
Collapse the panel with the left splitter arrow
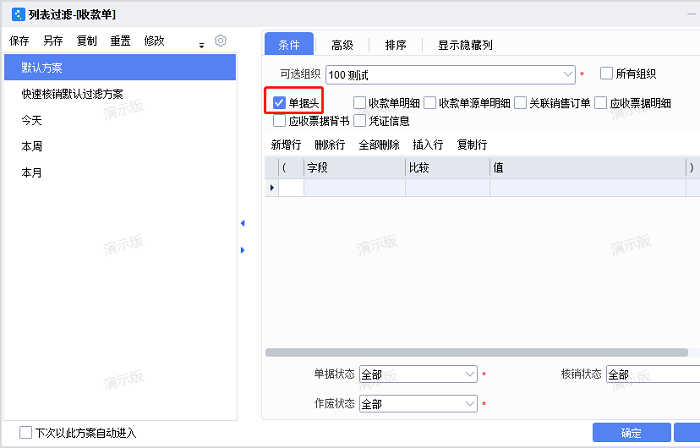click(242, 223)
